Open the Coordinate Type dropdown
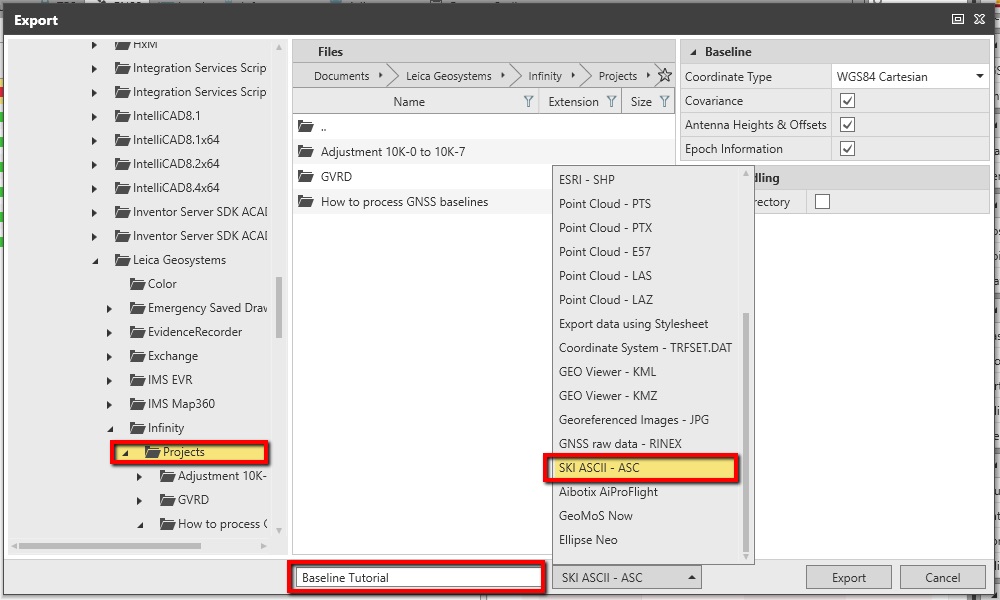This screenshot has width=1000, height=600. pos(978,77)
